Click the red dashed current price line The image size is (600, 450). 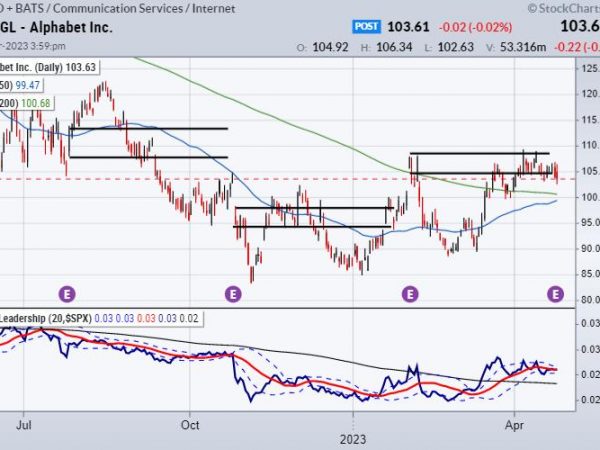(x=287, y=179)
